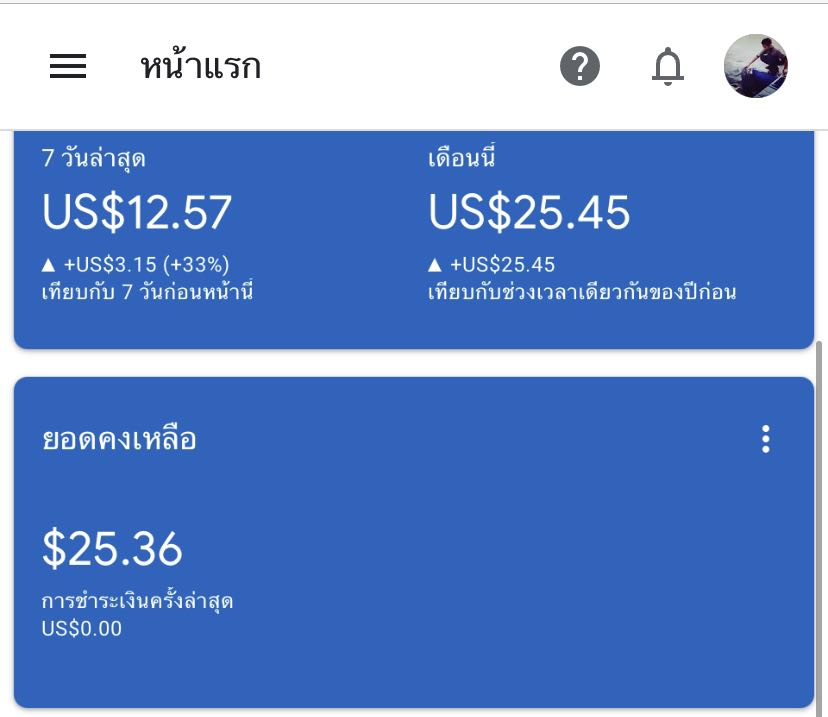Click the US$0.00 last payment amount

tap(82, 628)
